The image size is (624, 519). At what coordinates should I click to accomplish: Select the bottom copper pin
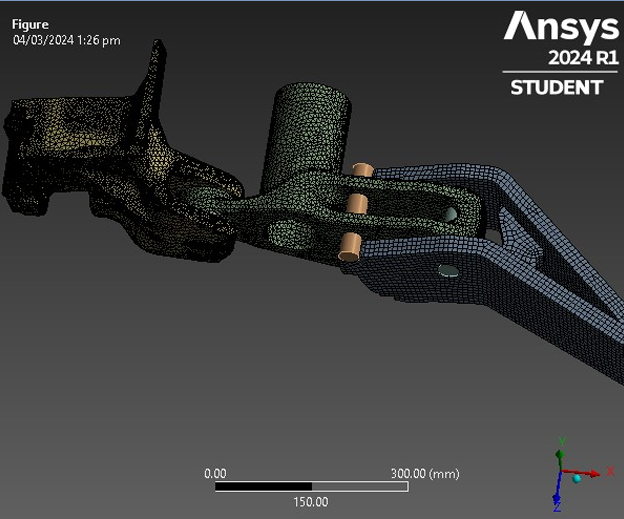pos(349,245)
